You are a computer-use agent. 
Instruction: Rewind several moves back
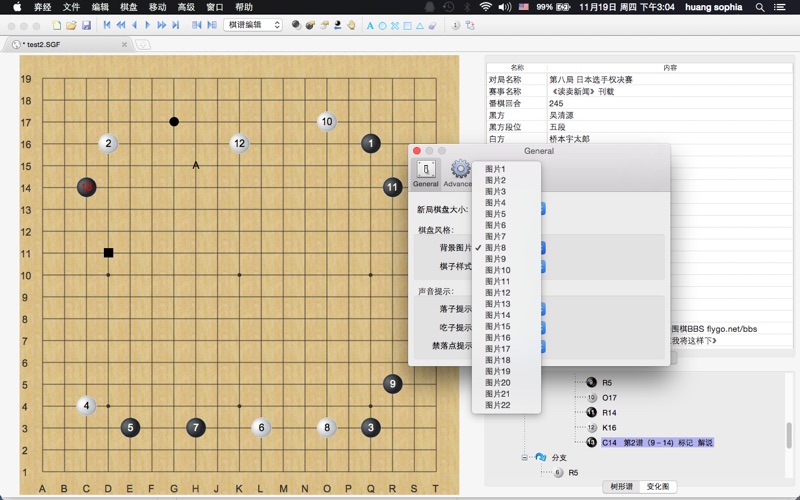[121, 25]
